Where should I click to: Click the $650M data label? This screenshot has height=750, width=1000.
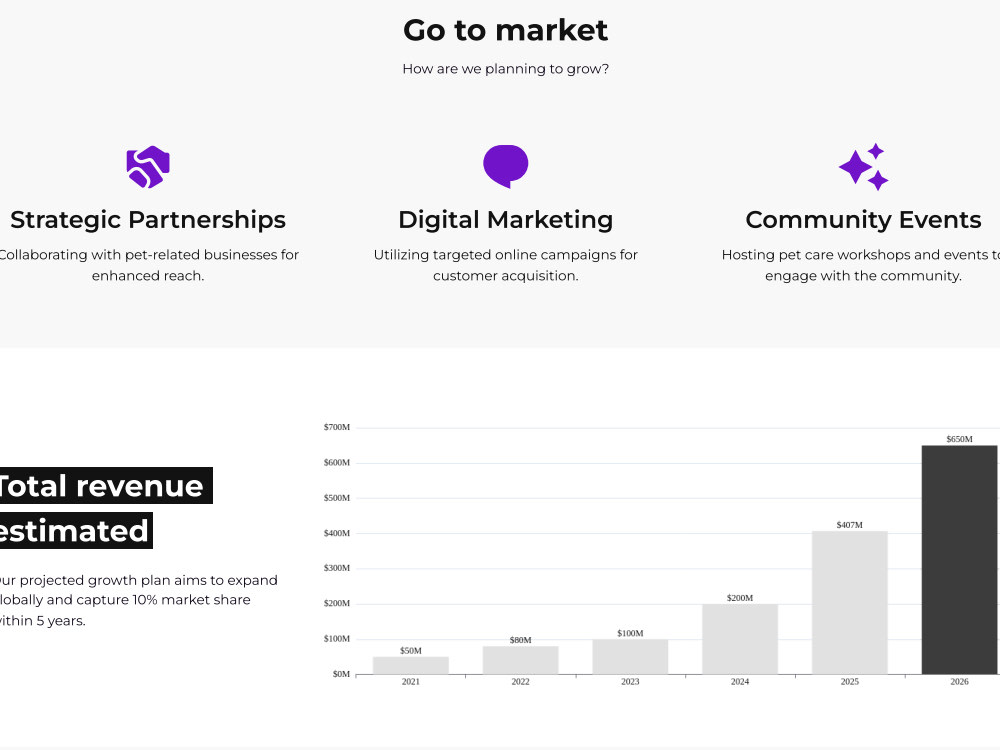(x=959, y=439)
